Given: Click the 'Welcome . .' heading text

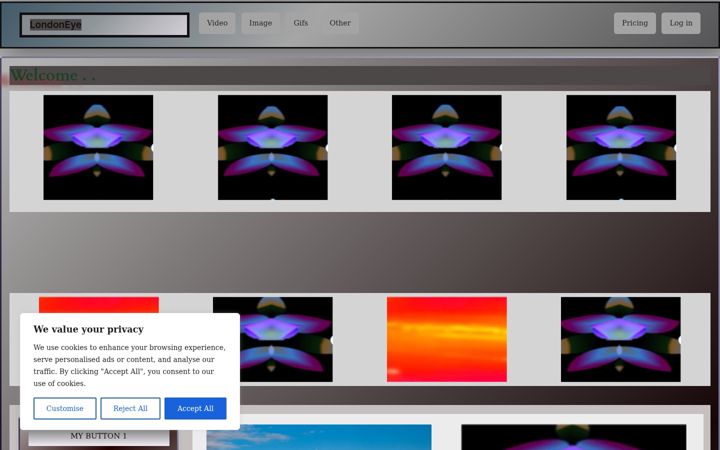Looking at the screenshot, I should 53,75.
